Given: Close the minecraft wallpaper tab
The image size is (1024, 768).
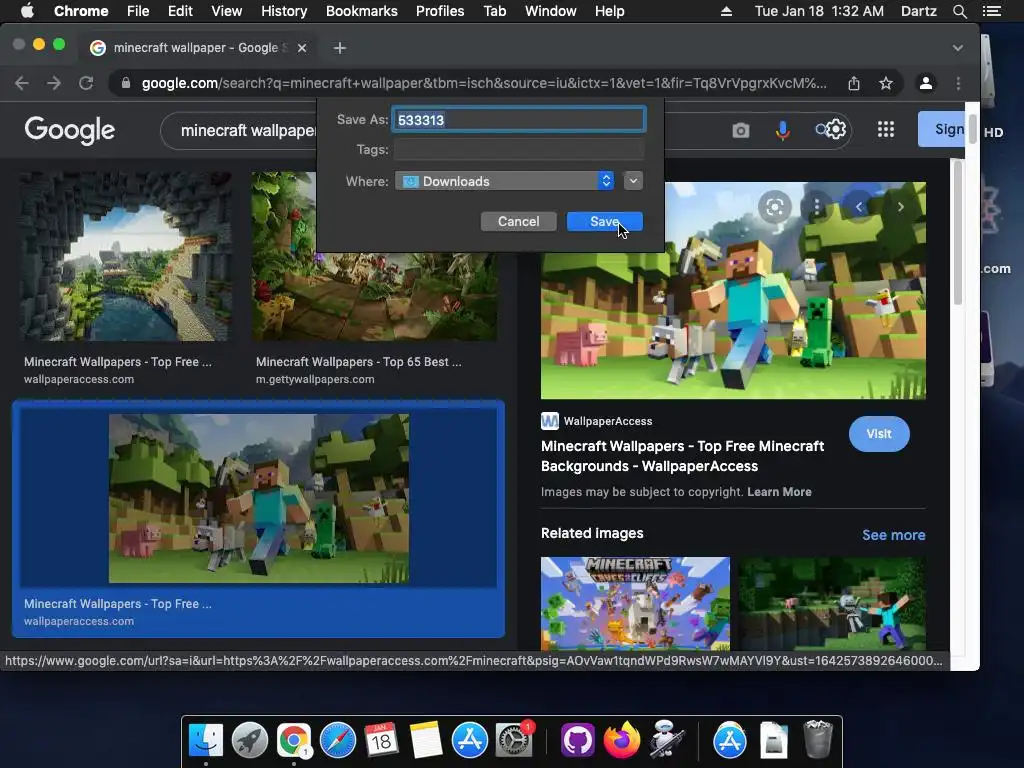Looking at the screenshot, I should pyautogui.click(x=302, y=48).
